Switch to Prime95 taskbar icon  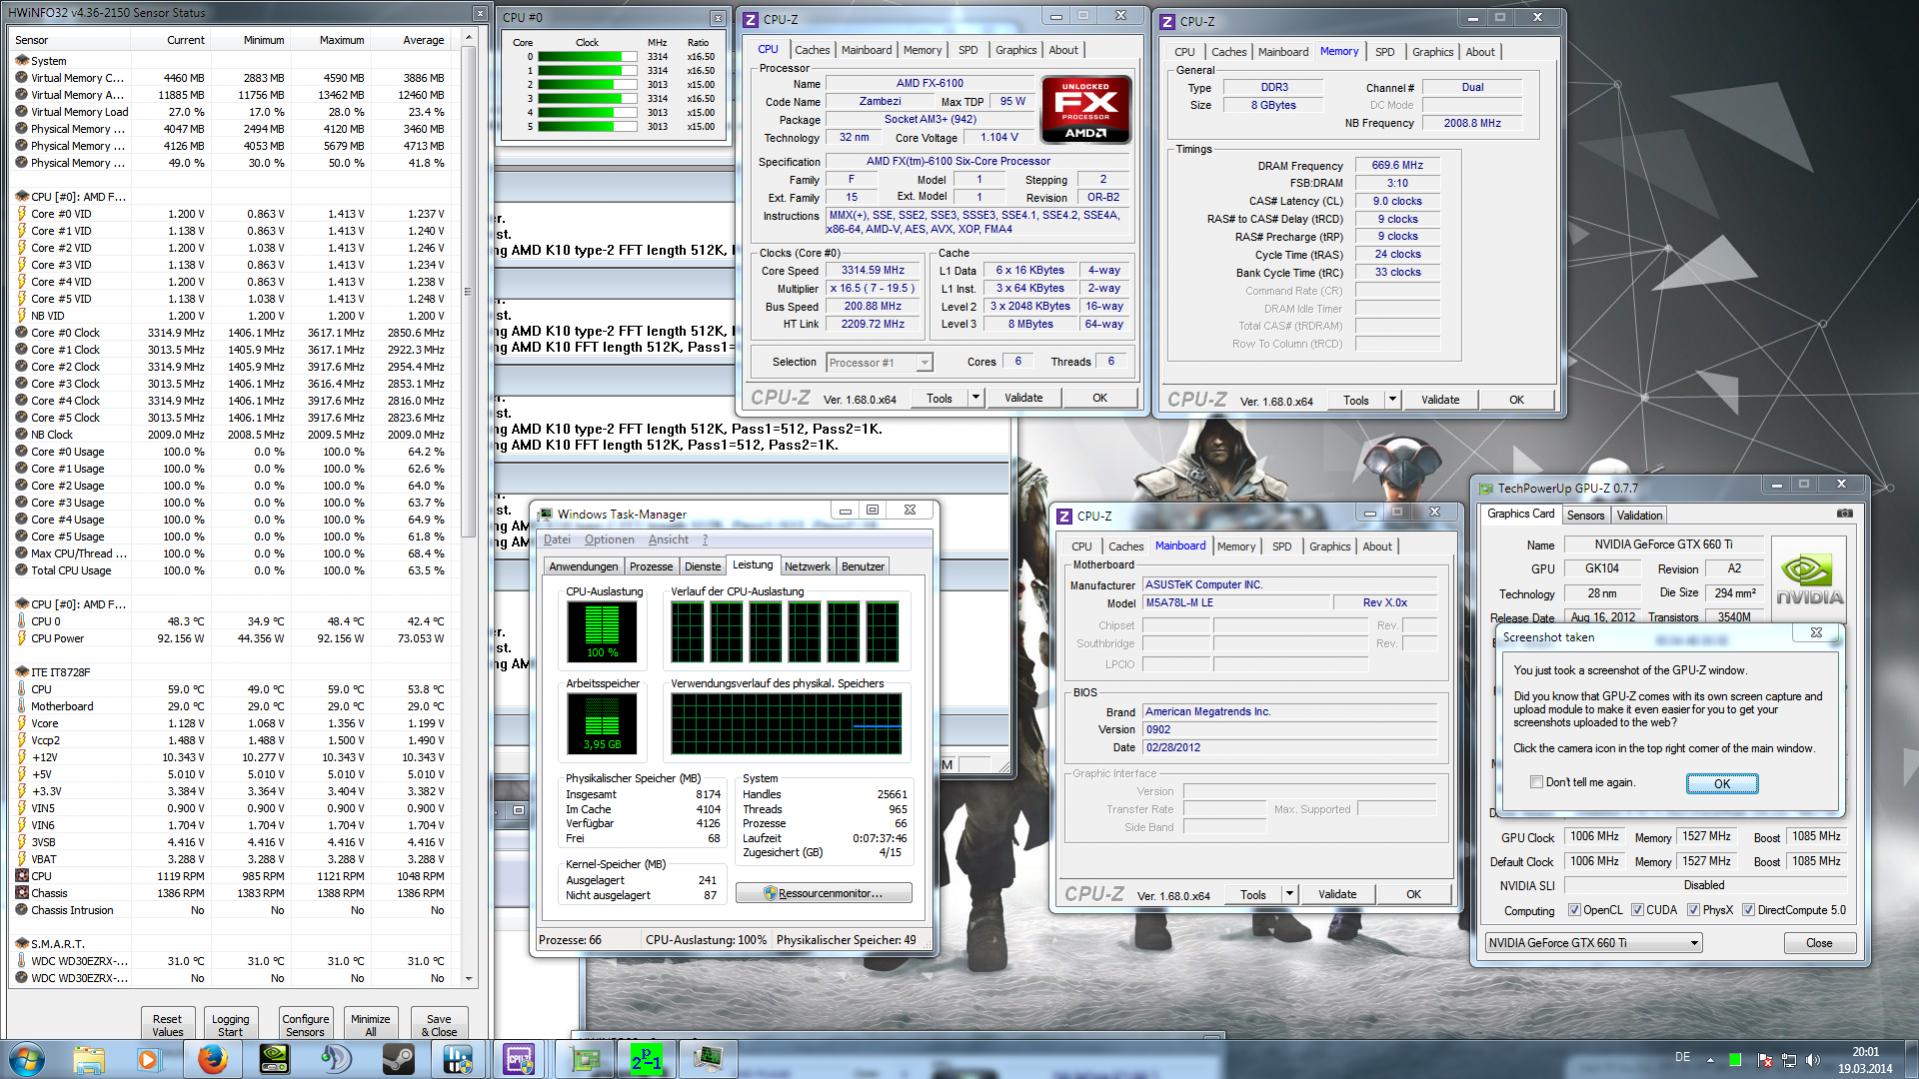pos(646,1059)
